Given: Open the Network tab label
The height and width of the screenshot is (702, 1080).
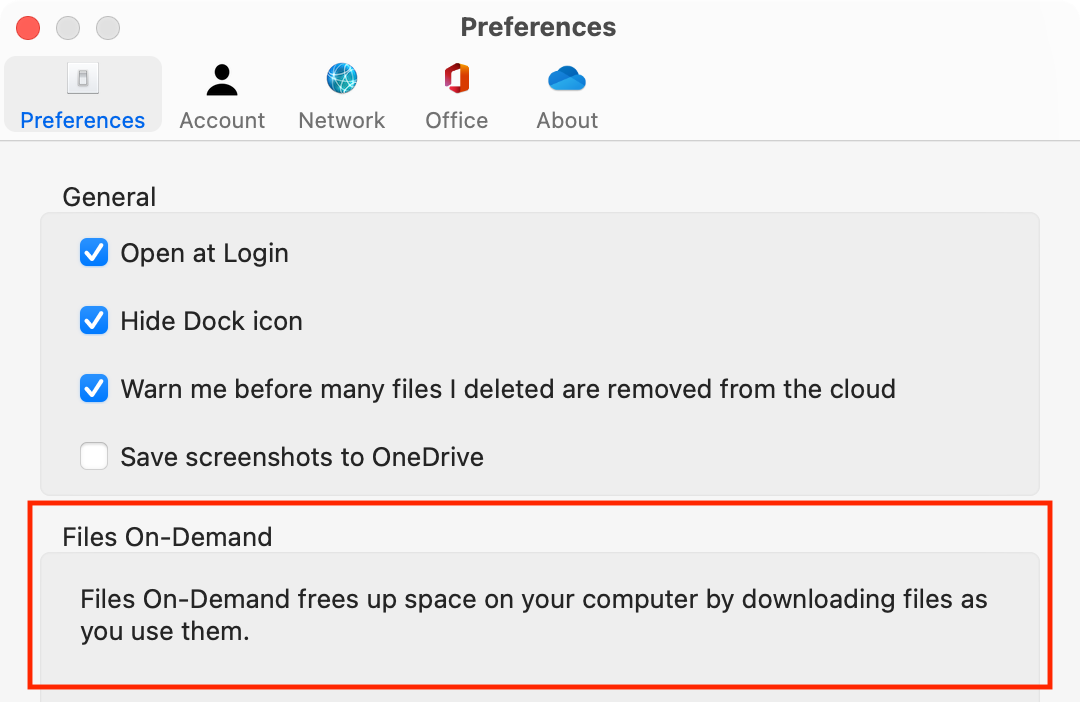Looking at the screenshot, I should coord(342,120).
